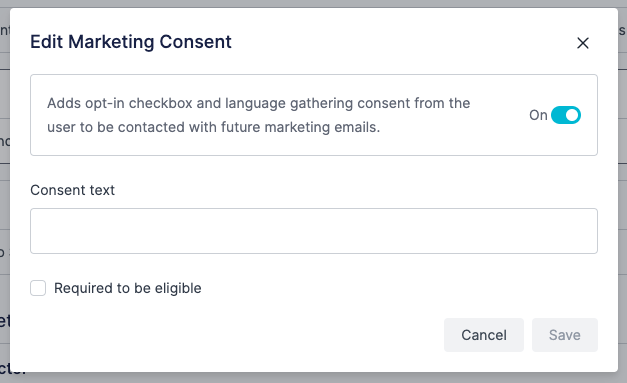The width and height of the screenshot is (627, 383).
Task: Click the white knob of the On switch
Action: point(572,115)
